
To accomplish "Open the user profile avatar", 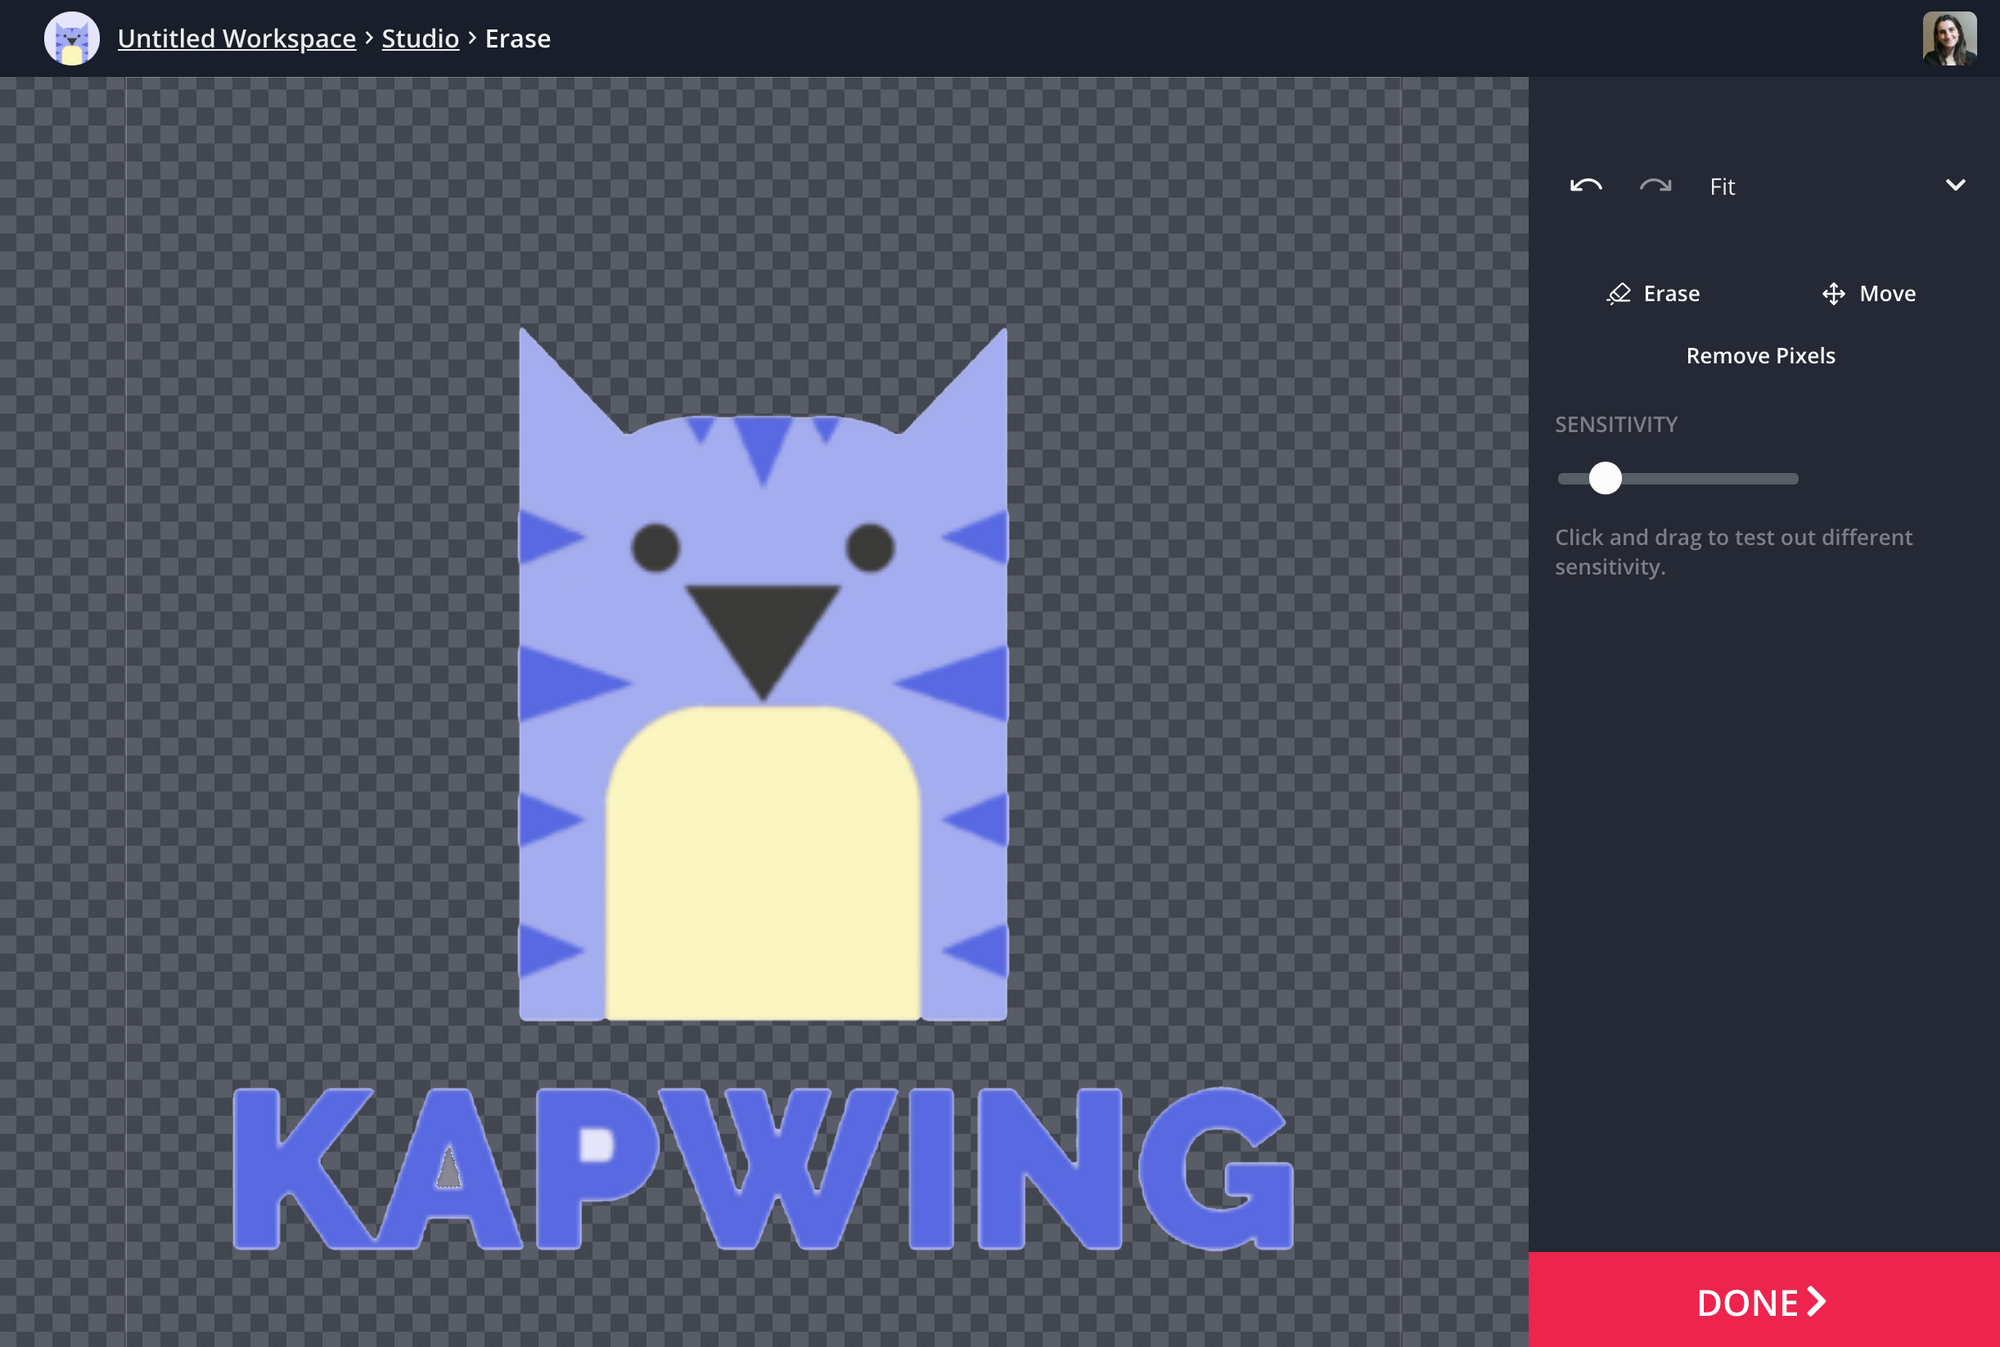I will pos(1949,39).
